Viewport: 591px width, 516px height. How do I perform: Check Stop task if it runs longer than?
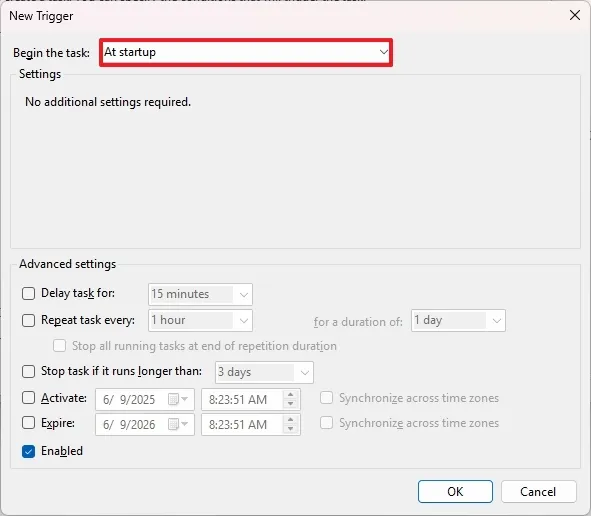28,371
